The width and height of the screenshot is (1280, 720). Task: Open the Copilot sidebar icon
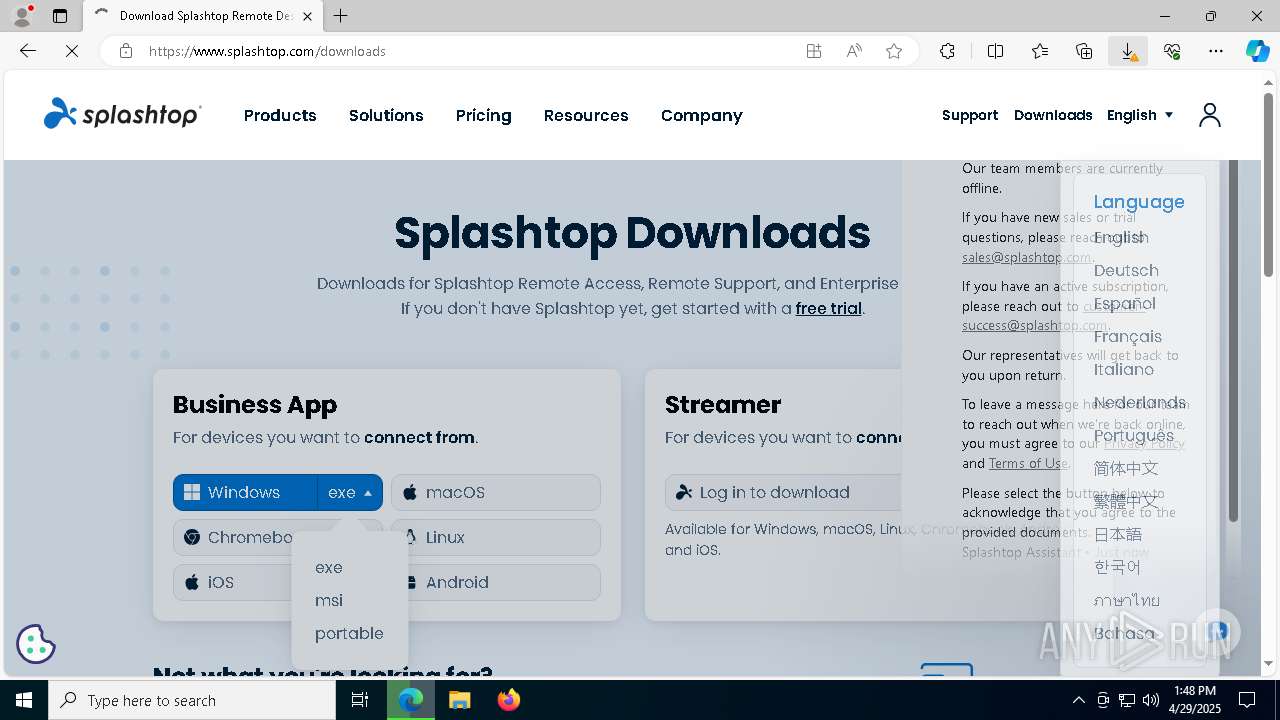pyautogui.click(x=1257, y=51)
